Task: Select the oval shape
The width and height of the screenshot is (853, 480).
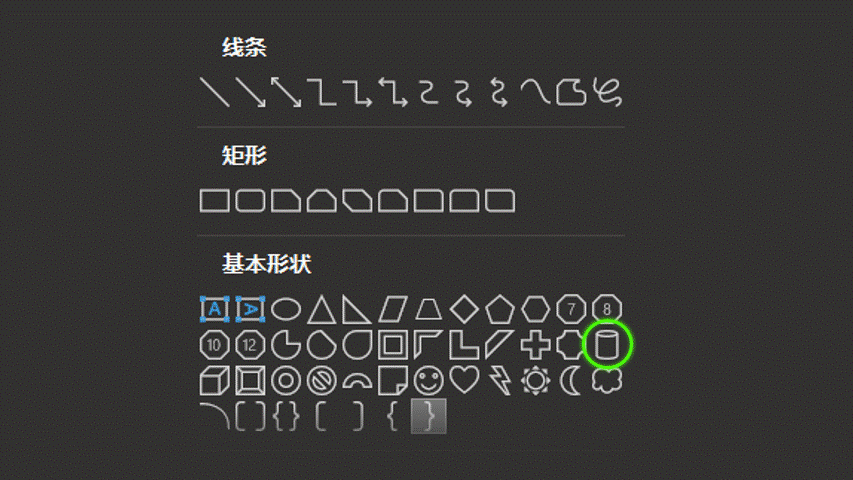Action: point(286,309)
